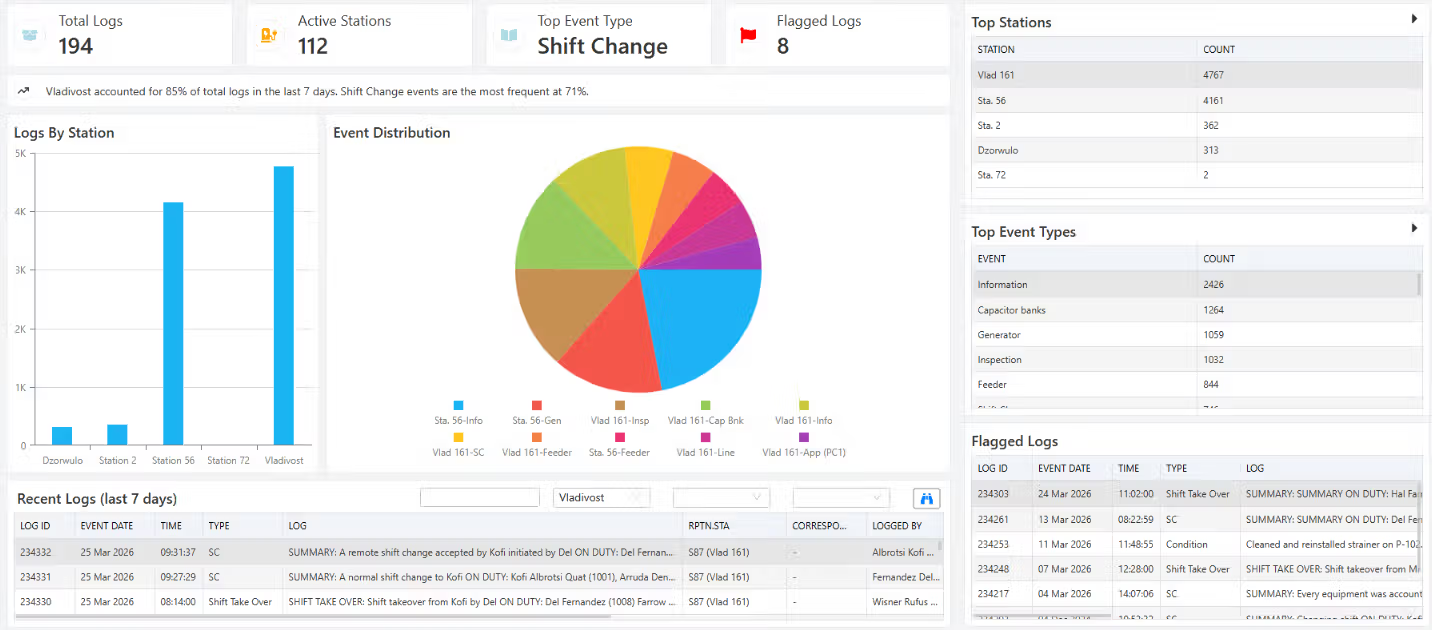Click the Total Logs card icon
The width and height of the screenshot is (1432, 630).
pos(29,35)
